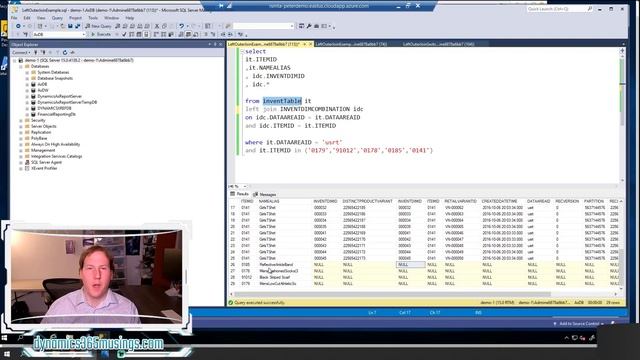Screen dimensions: 640x360
Task: Expand the AxDB database node
Action: pyautogui.click(x=27, y=84)
